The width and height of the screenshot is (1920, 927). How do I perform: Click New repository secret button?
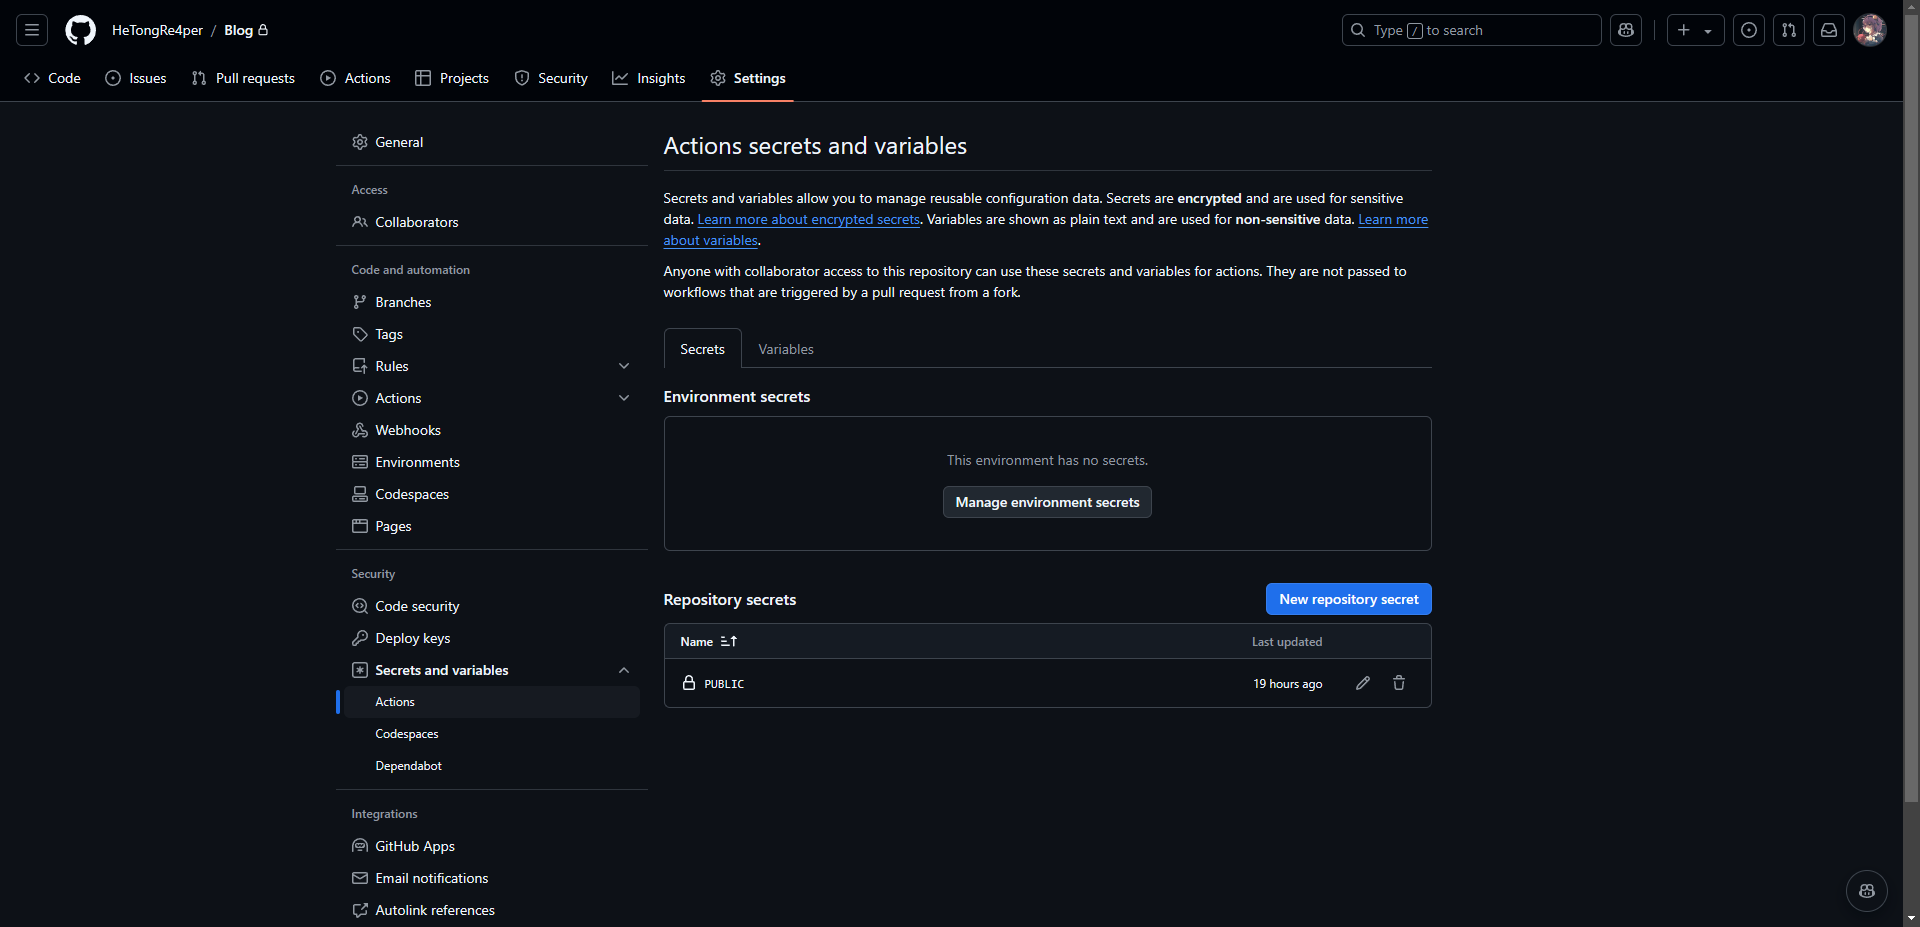coord(1348,599)
